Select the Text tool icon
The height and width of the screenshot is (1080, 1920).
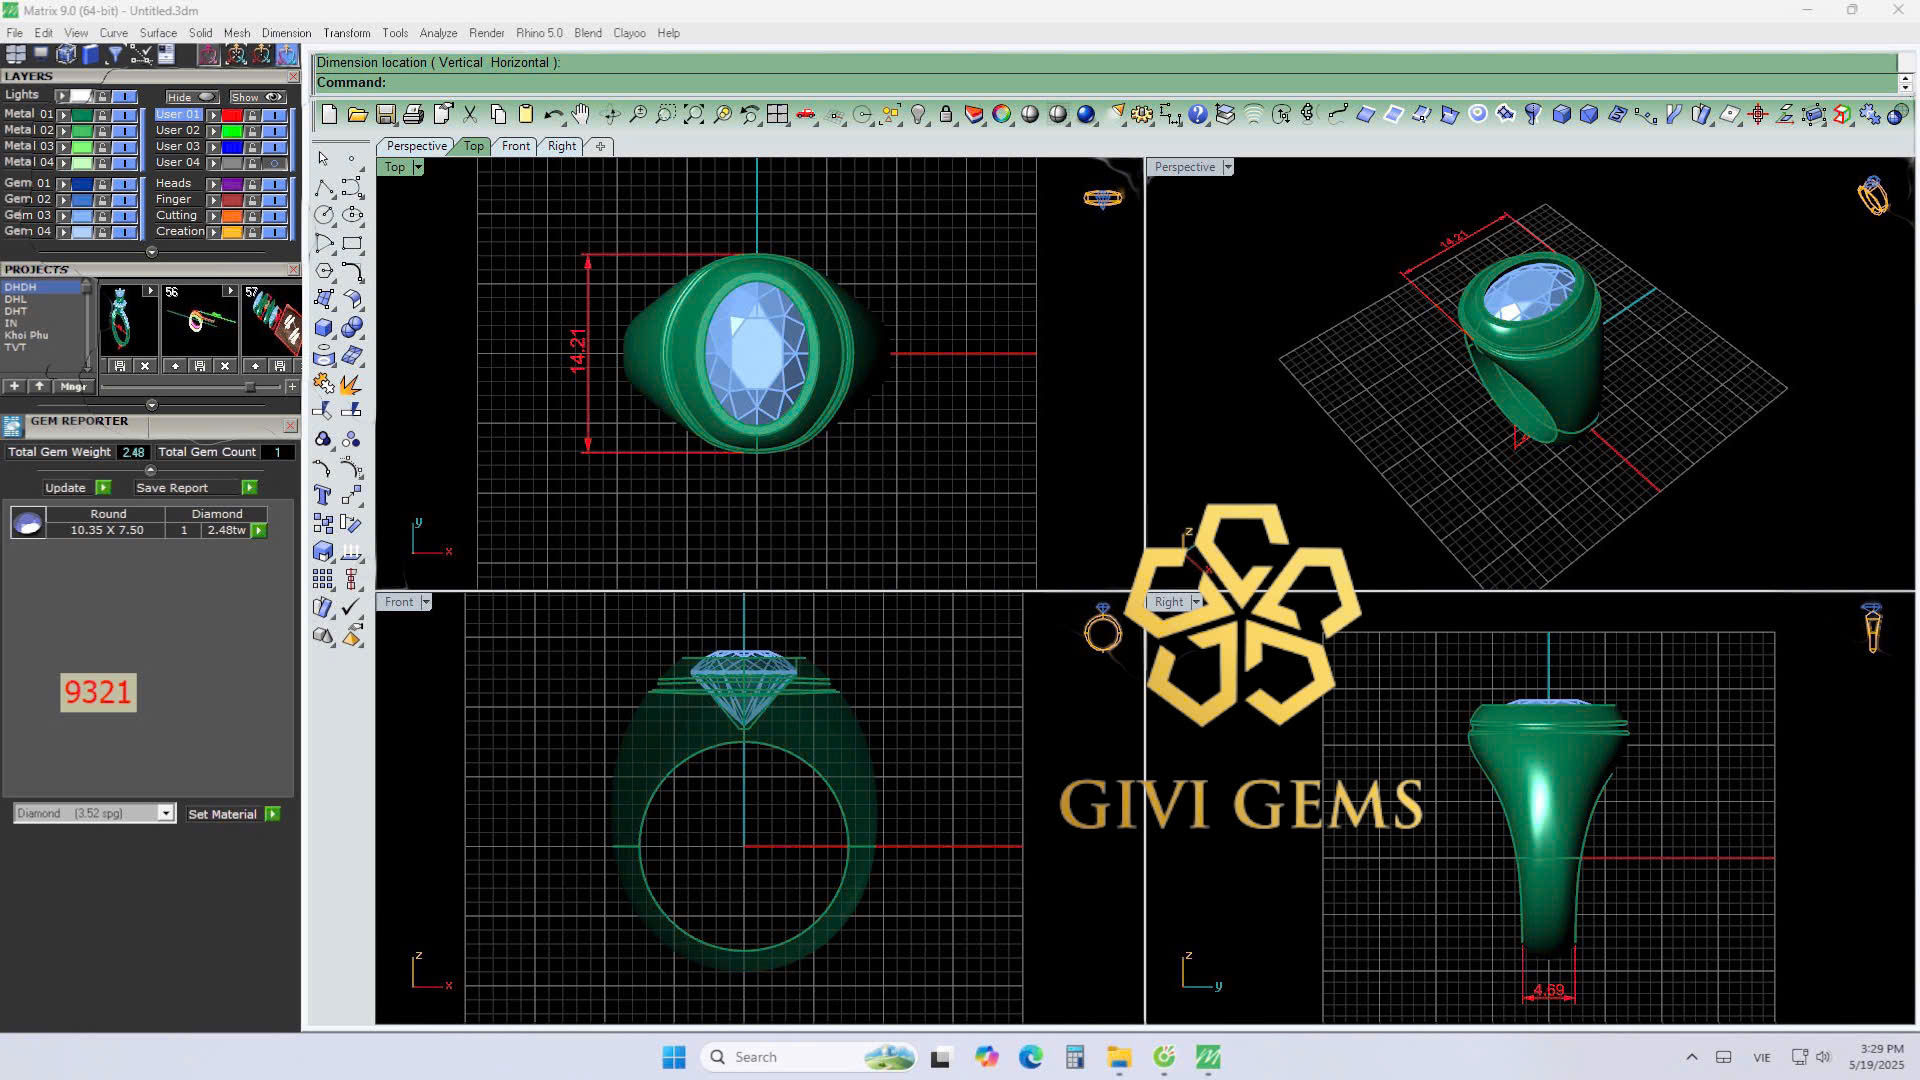pos(323,496)
